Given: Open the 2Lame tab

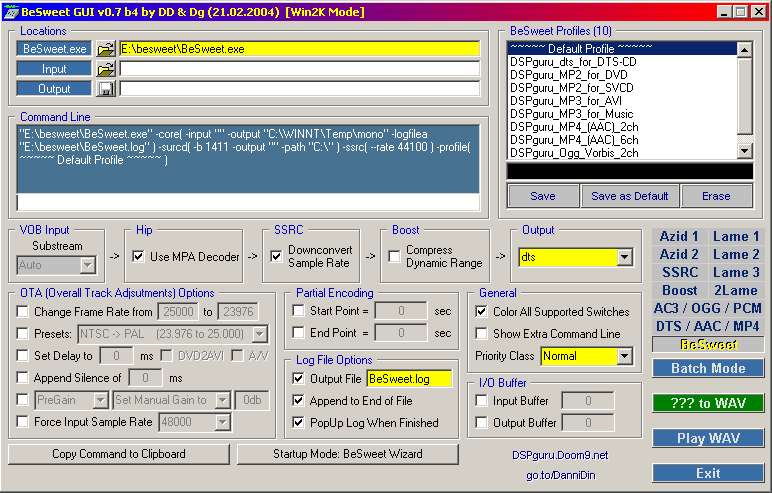Looking at the screenshot, I should pyautogui.click(x=736, y=290).
